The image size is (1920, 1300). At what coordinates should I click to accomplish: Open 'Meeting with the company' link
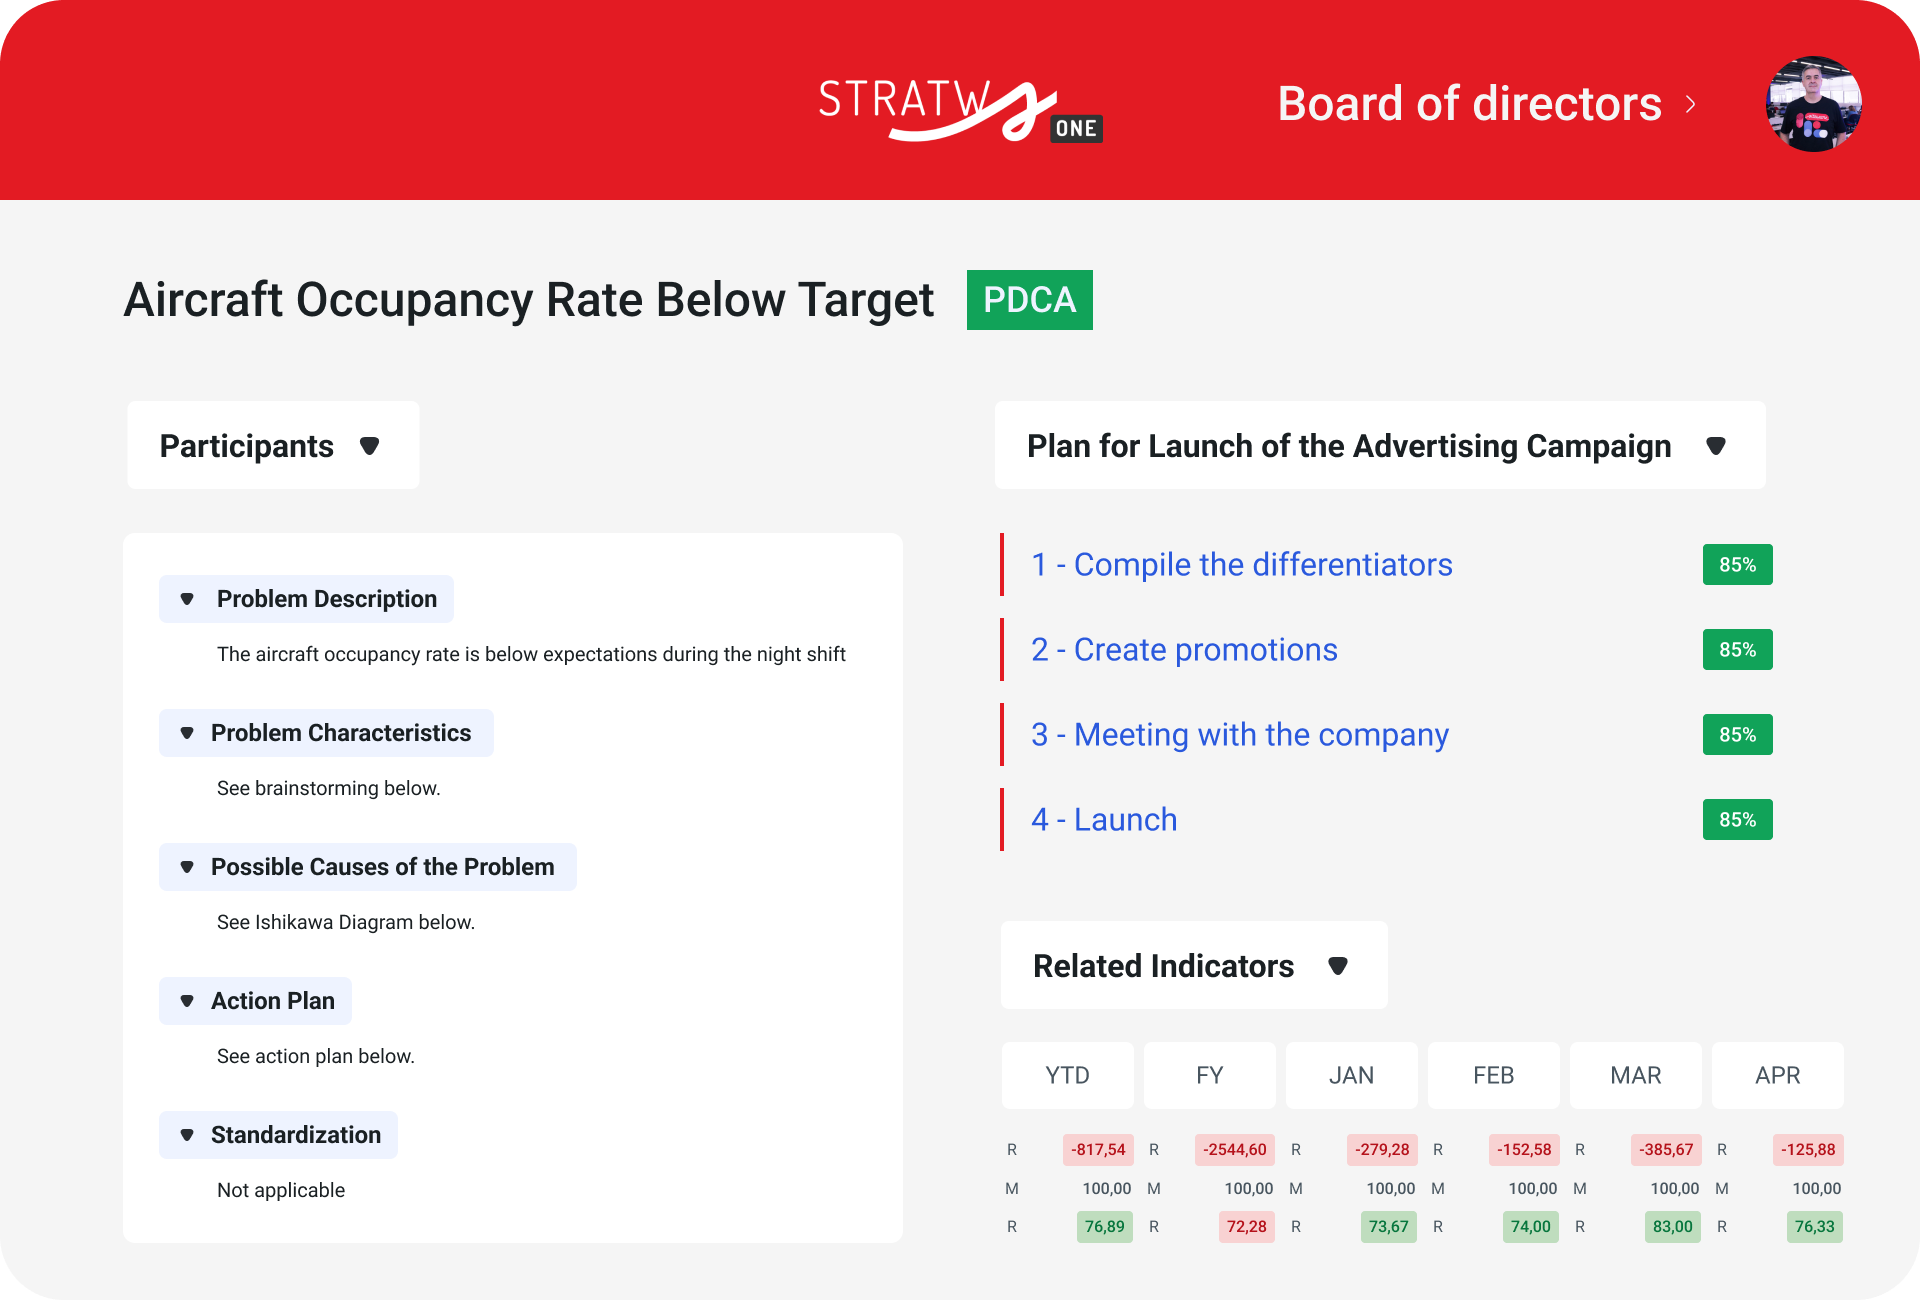tap(1239, 735)
